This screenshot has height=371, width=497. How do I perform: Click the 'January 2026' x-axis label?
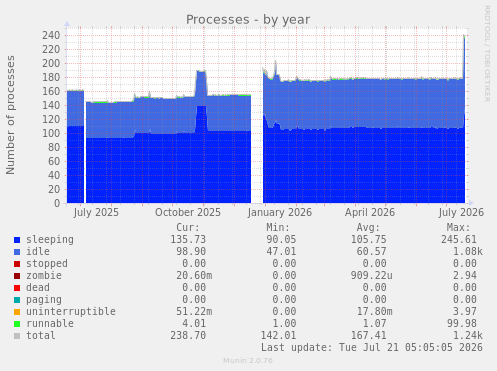click(x=280, y=213)
